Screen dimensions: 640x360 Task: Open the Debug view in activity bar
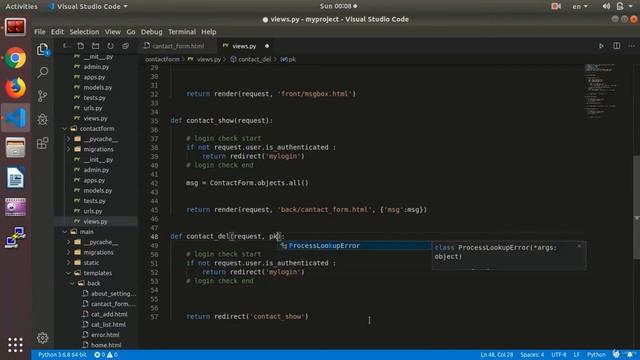(x=42, y=120)
